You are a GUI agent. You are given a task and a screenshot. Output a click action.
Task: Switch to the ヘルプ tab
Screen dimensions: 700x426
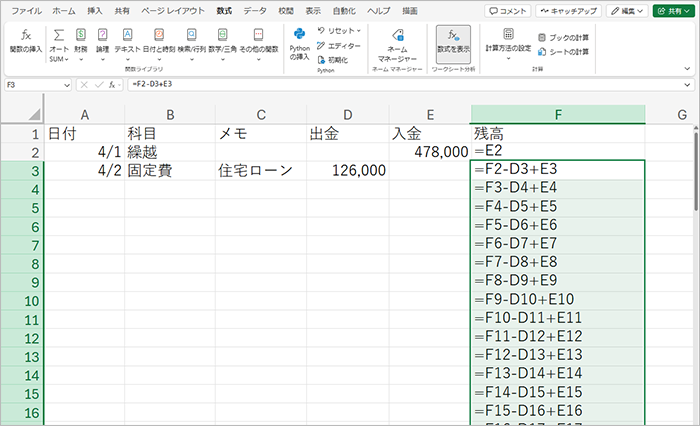379,11
